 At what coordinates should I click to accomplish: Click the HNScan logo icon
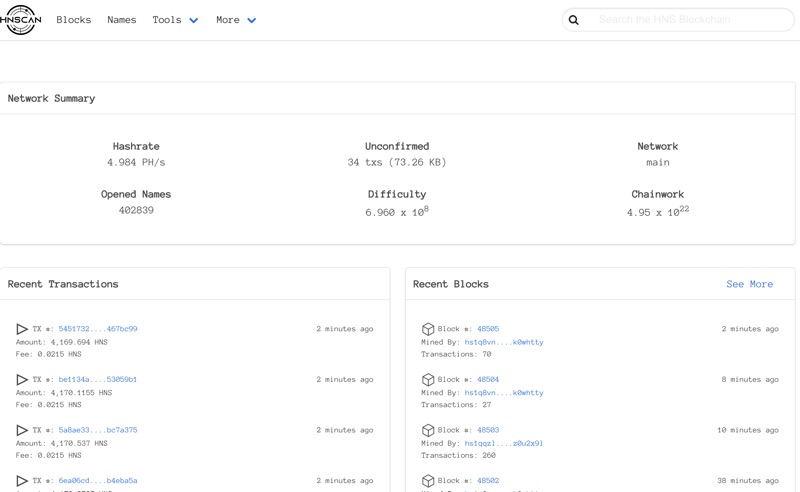21,20
